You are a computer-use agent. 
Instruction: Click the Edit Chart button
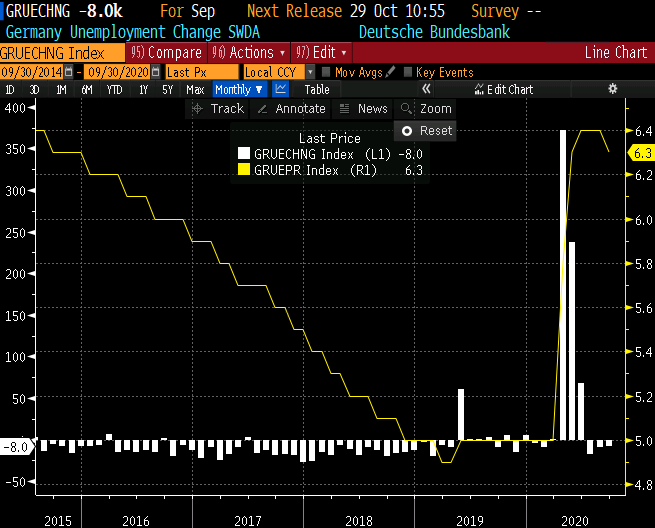(x=503, y=90)
